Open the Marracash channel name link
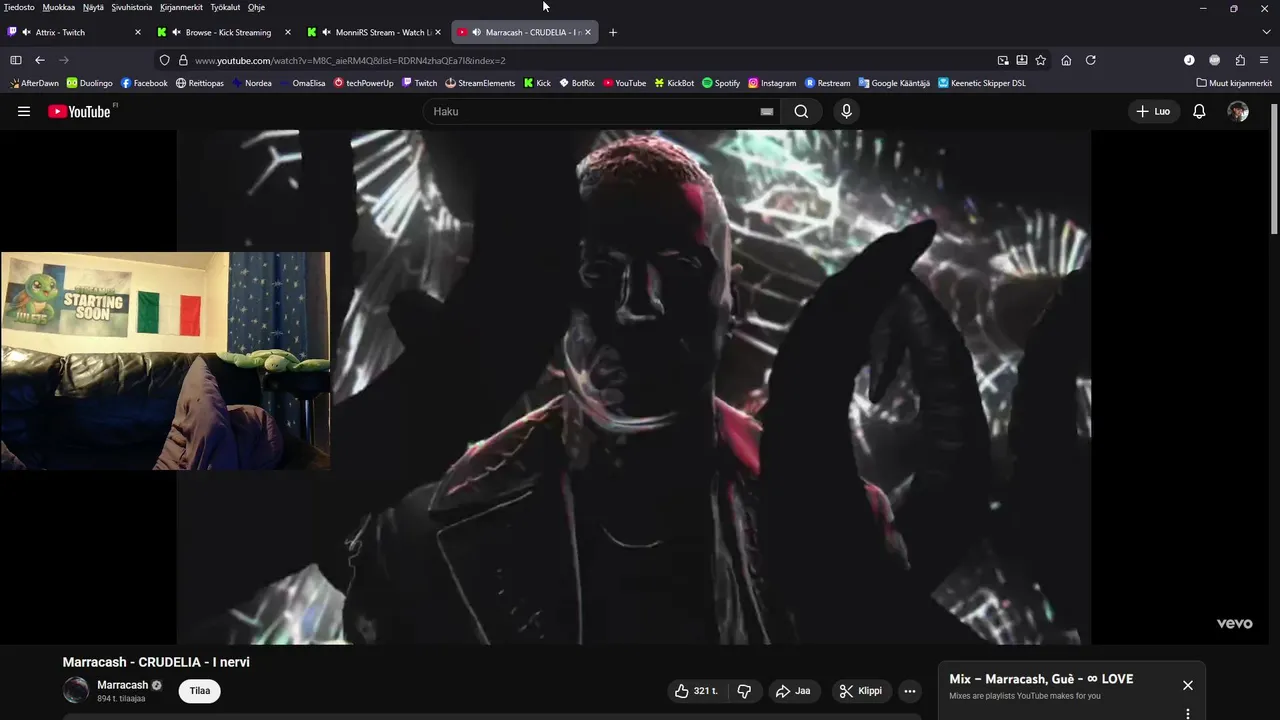1280x720 pixels. click(x=122, y=685)
